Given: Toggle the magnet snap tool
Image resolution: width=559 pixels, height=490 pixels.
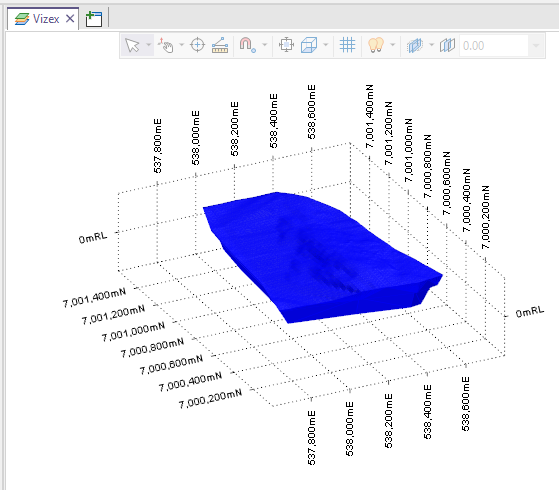Looking at the screenshot, I should 247,45.
